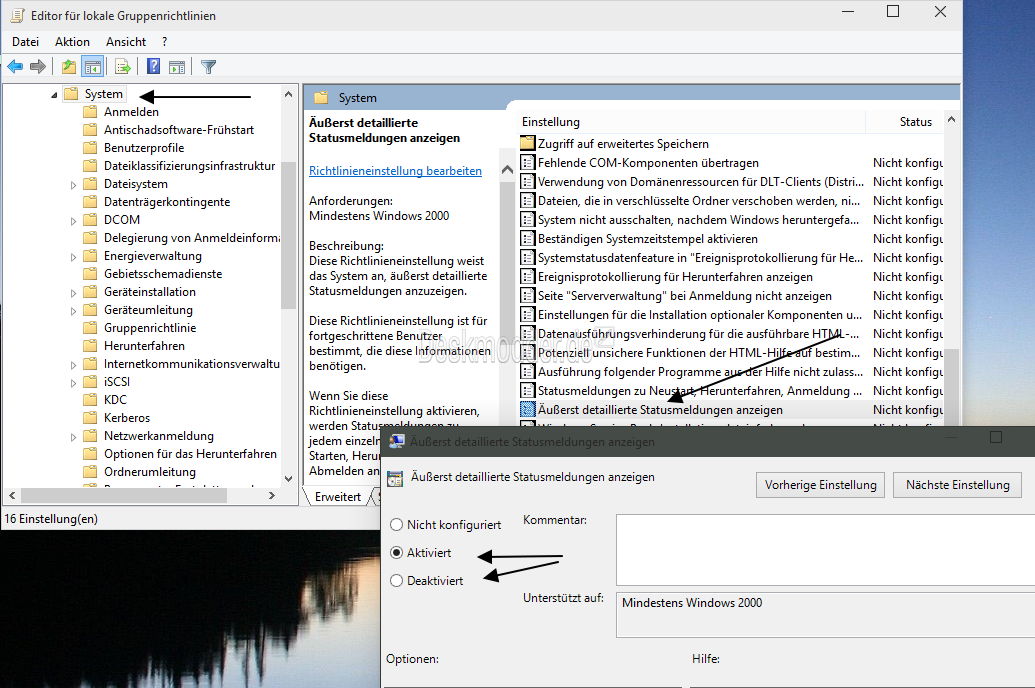Go back with the blue arrow
The image size is (1035, 688).
15,67
